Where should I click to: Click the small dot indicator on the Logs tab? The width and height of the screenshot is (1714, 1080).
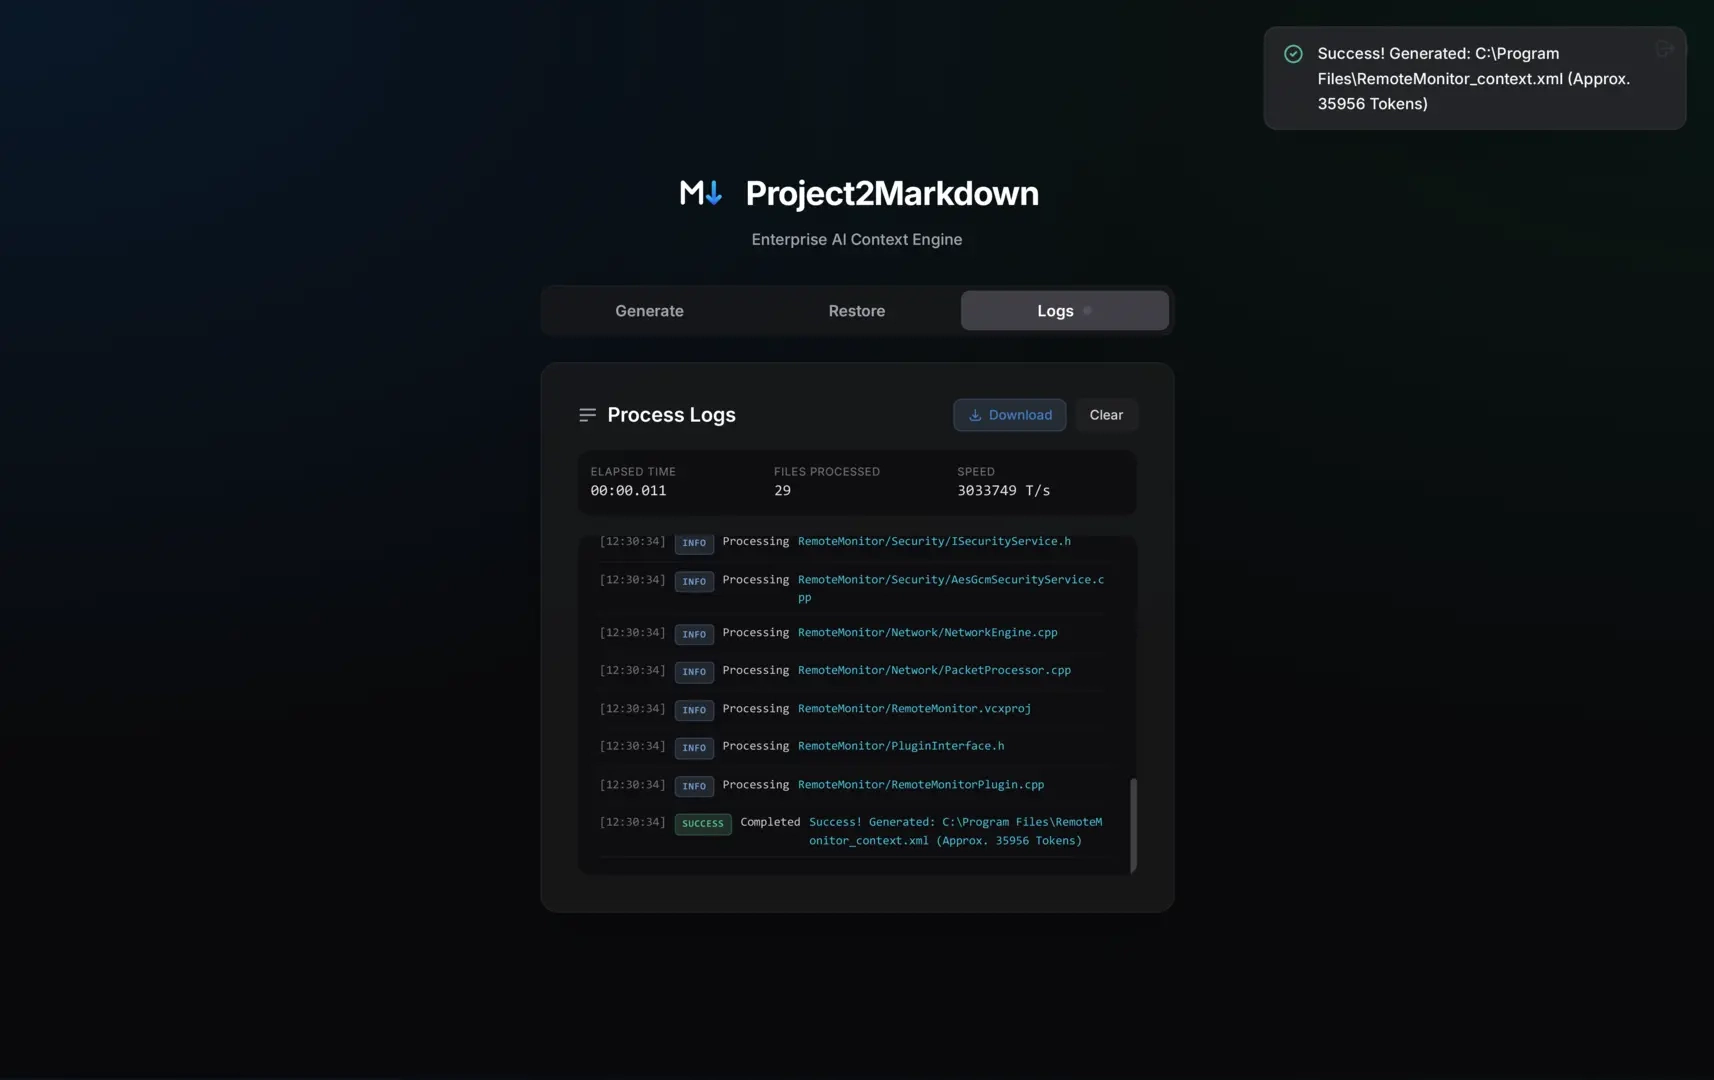tap(1087, 311)
